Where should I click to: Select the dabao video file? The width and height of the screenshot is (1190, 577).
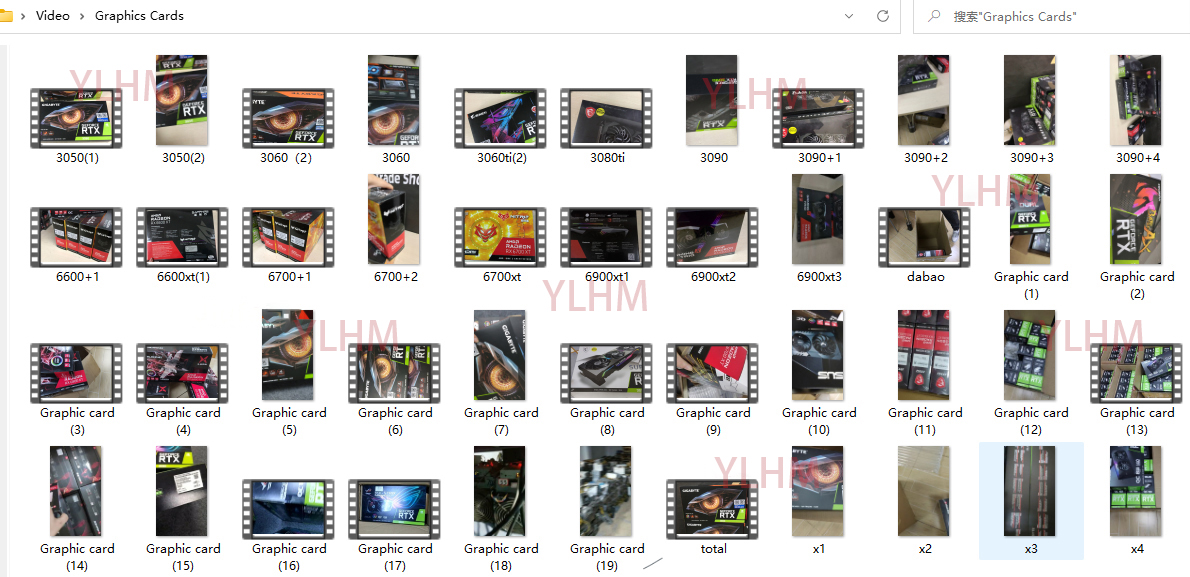tap(924, 237)
